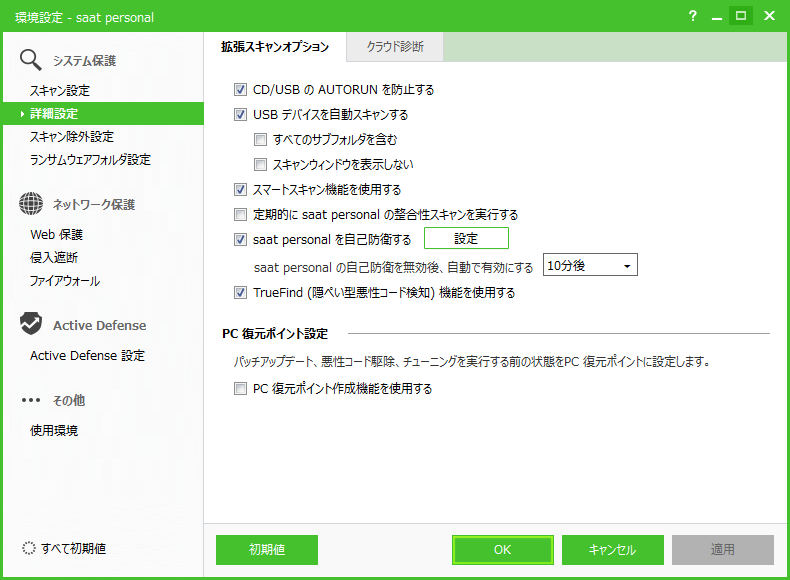Toggle USB デバイスを自動スキャンする checkbox

(x=240, y=115)
